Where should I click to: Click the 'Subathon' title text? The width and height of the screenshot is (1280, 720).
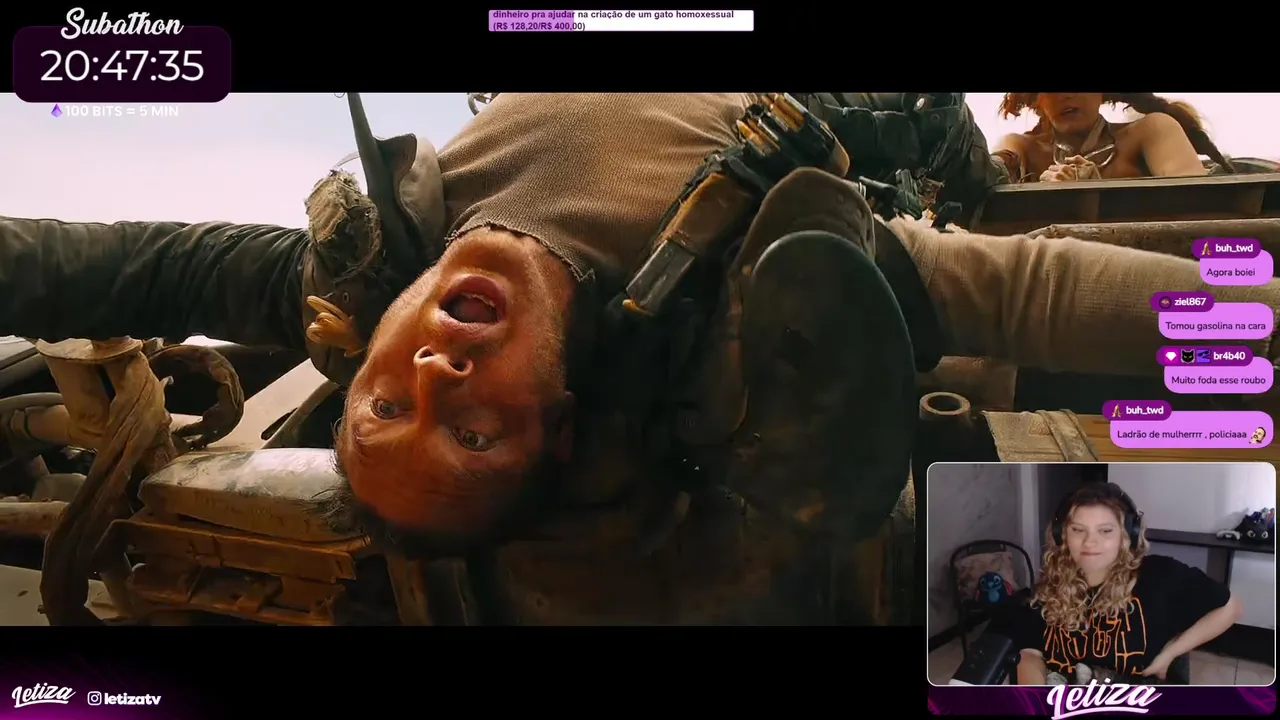pos(122,23)
